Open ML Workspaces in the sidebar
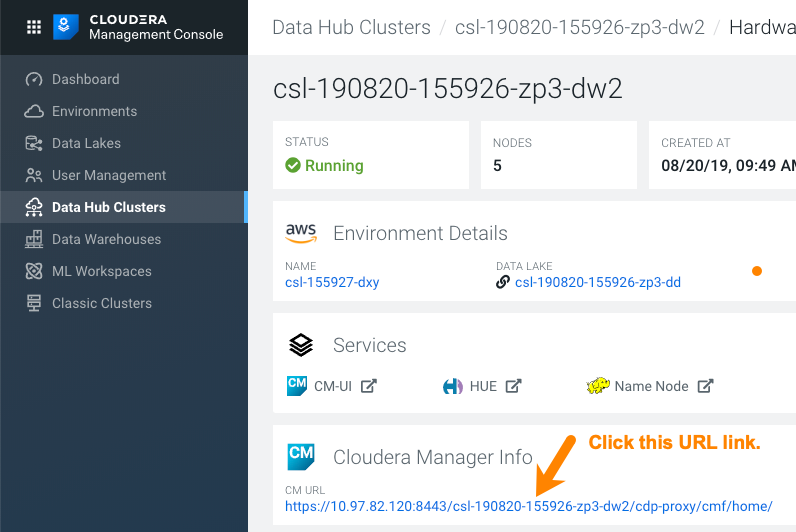Image resolution: width=796 pixels, height=532 pixels. coord(102,271)
